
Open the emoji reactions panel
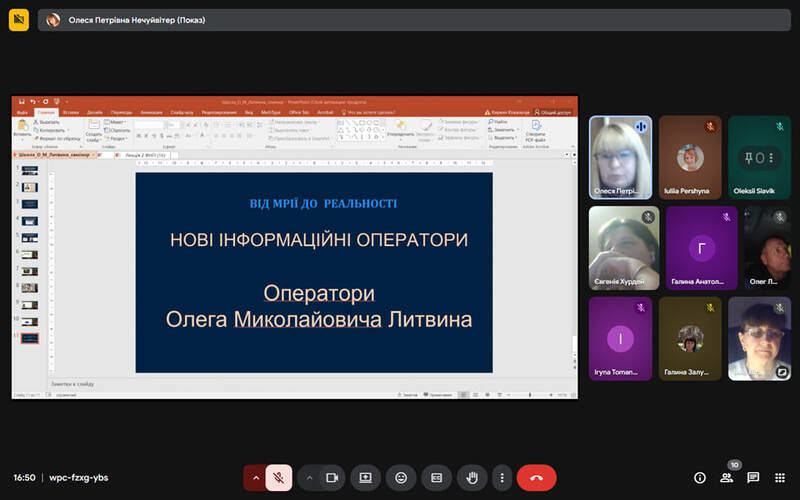pos(401,478)
